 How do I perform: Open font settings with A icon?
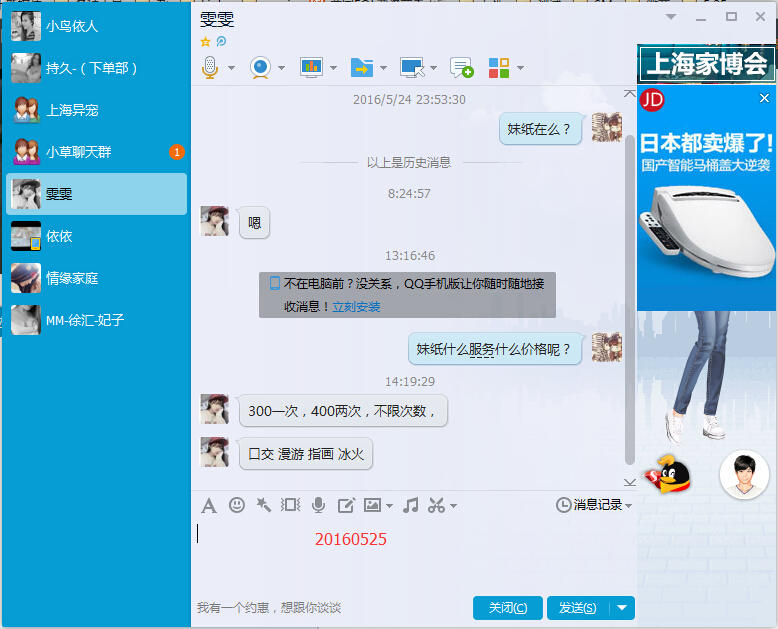(x=209, y=506)
